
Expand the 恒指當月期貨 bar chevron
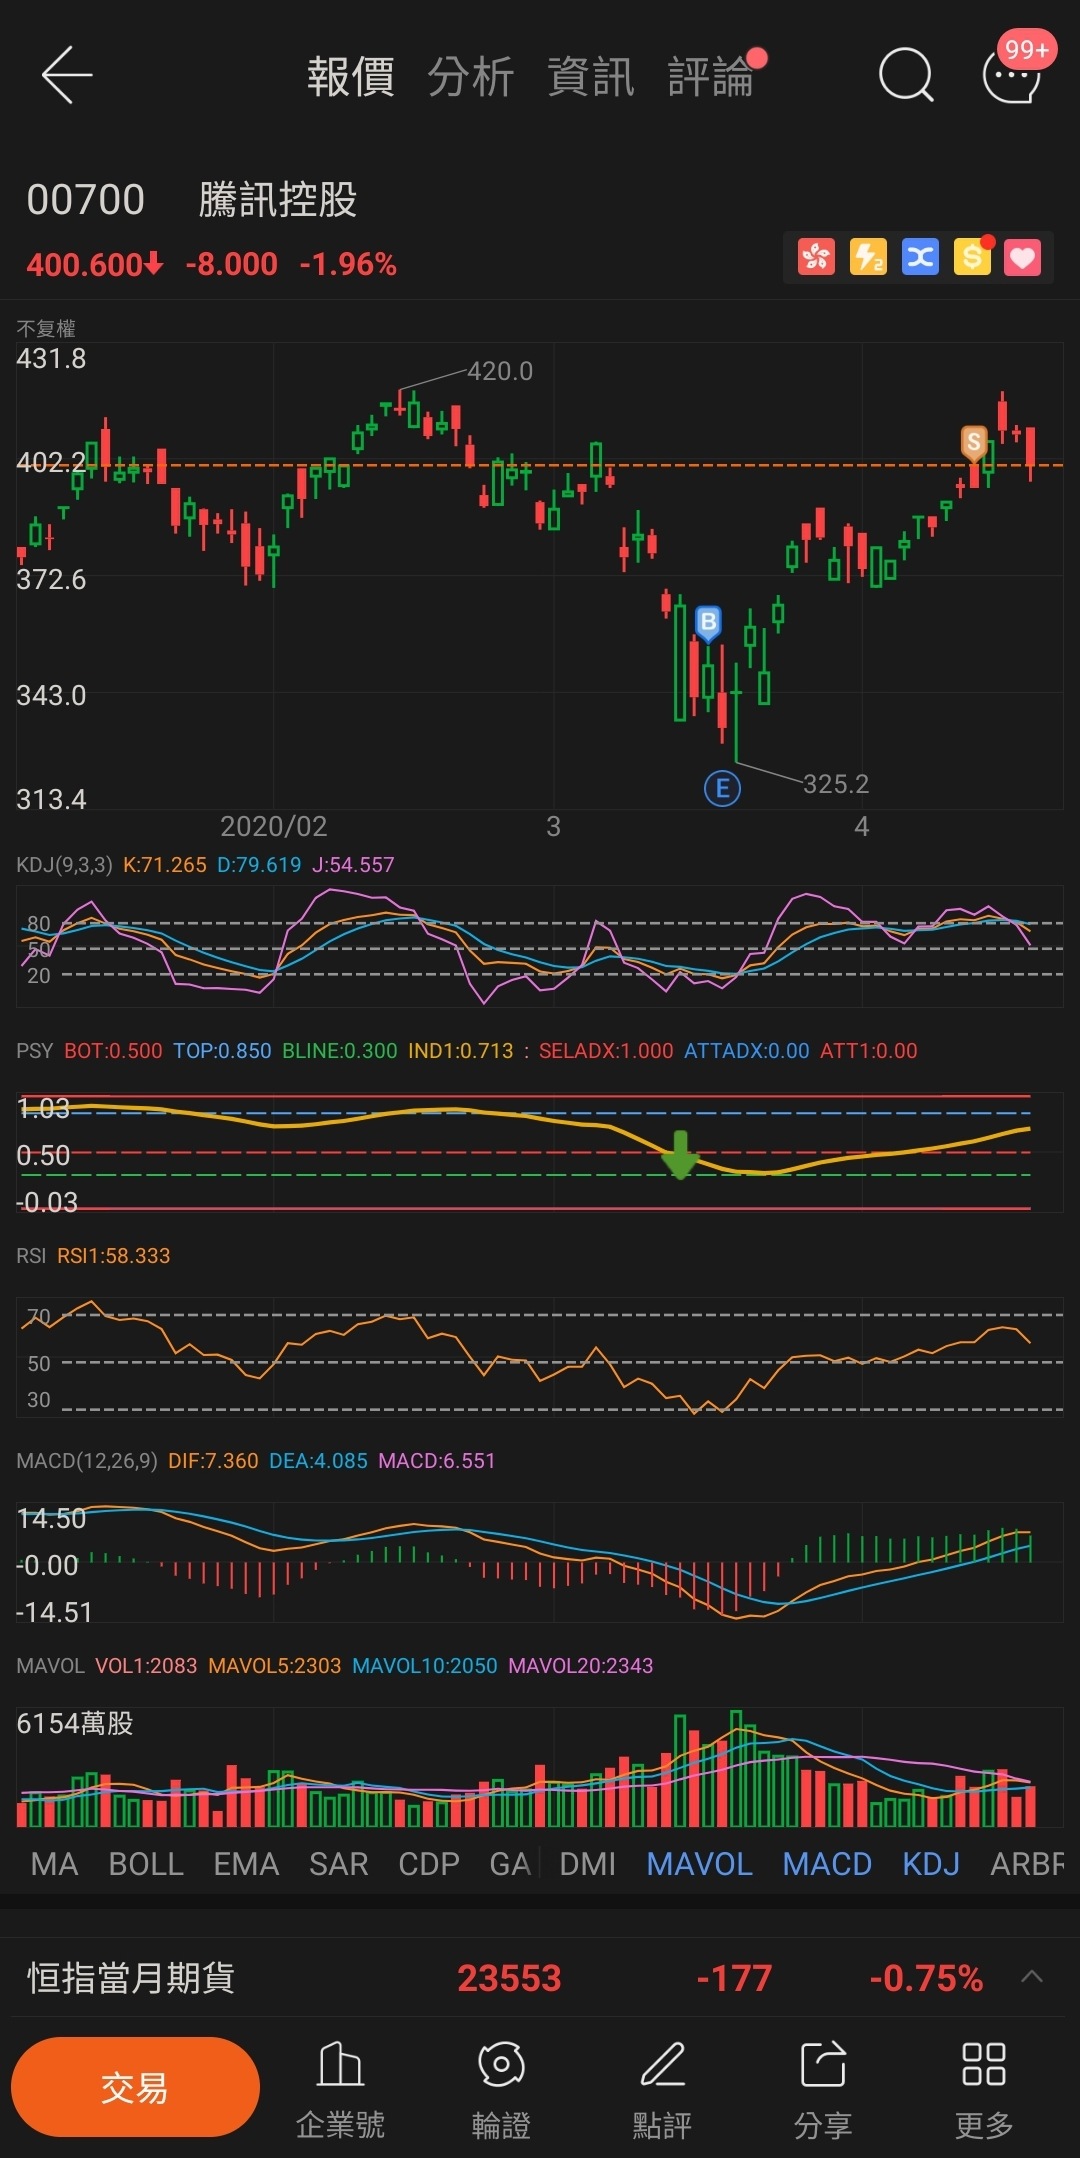tap(1032, 1977)
